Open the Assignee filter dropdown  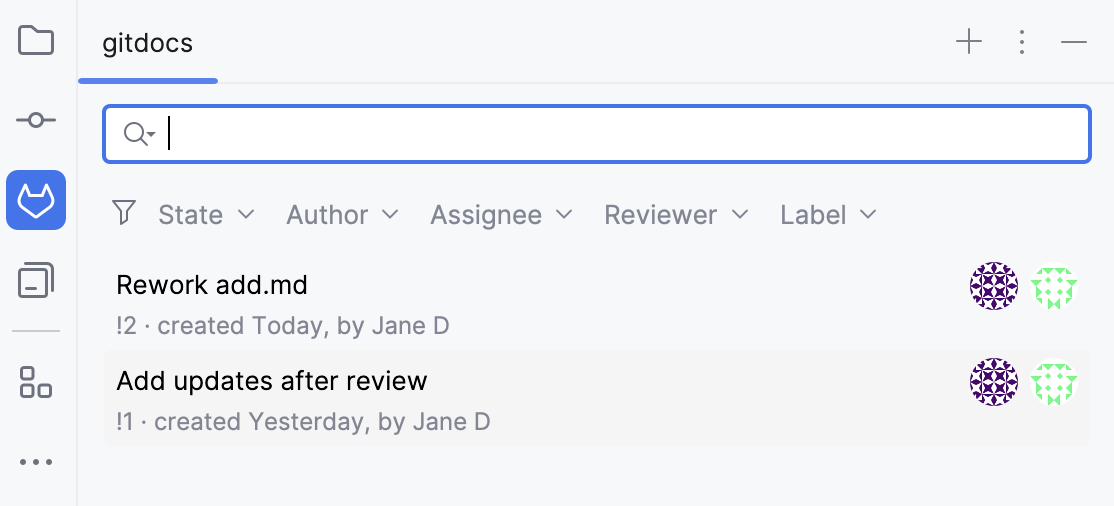point(501,215)
